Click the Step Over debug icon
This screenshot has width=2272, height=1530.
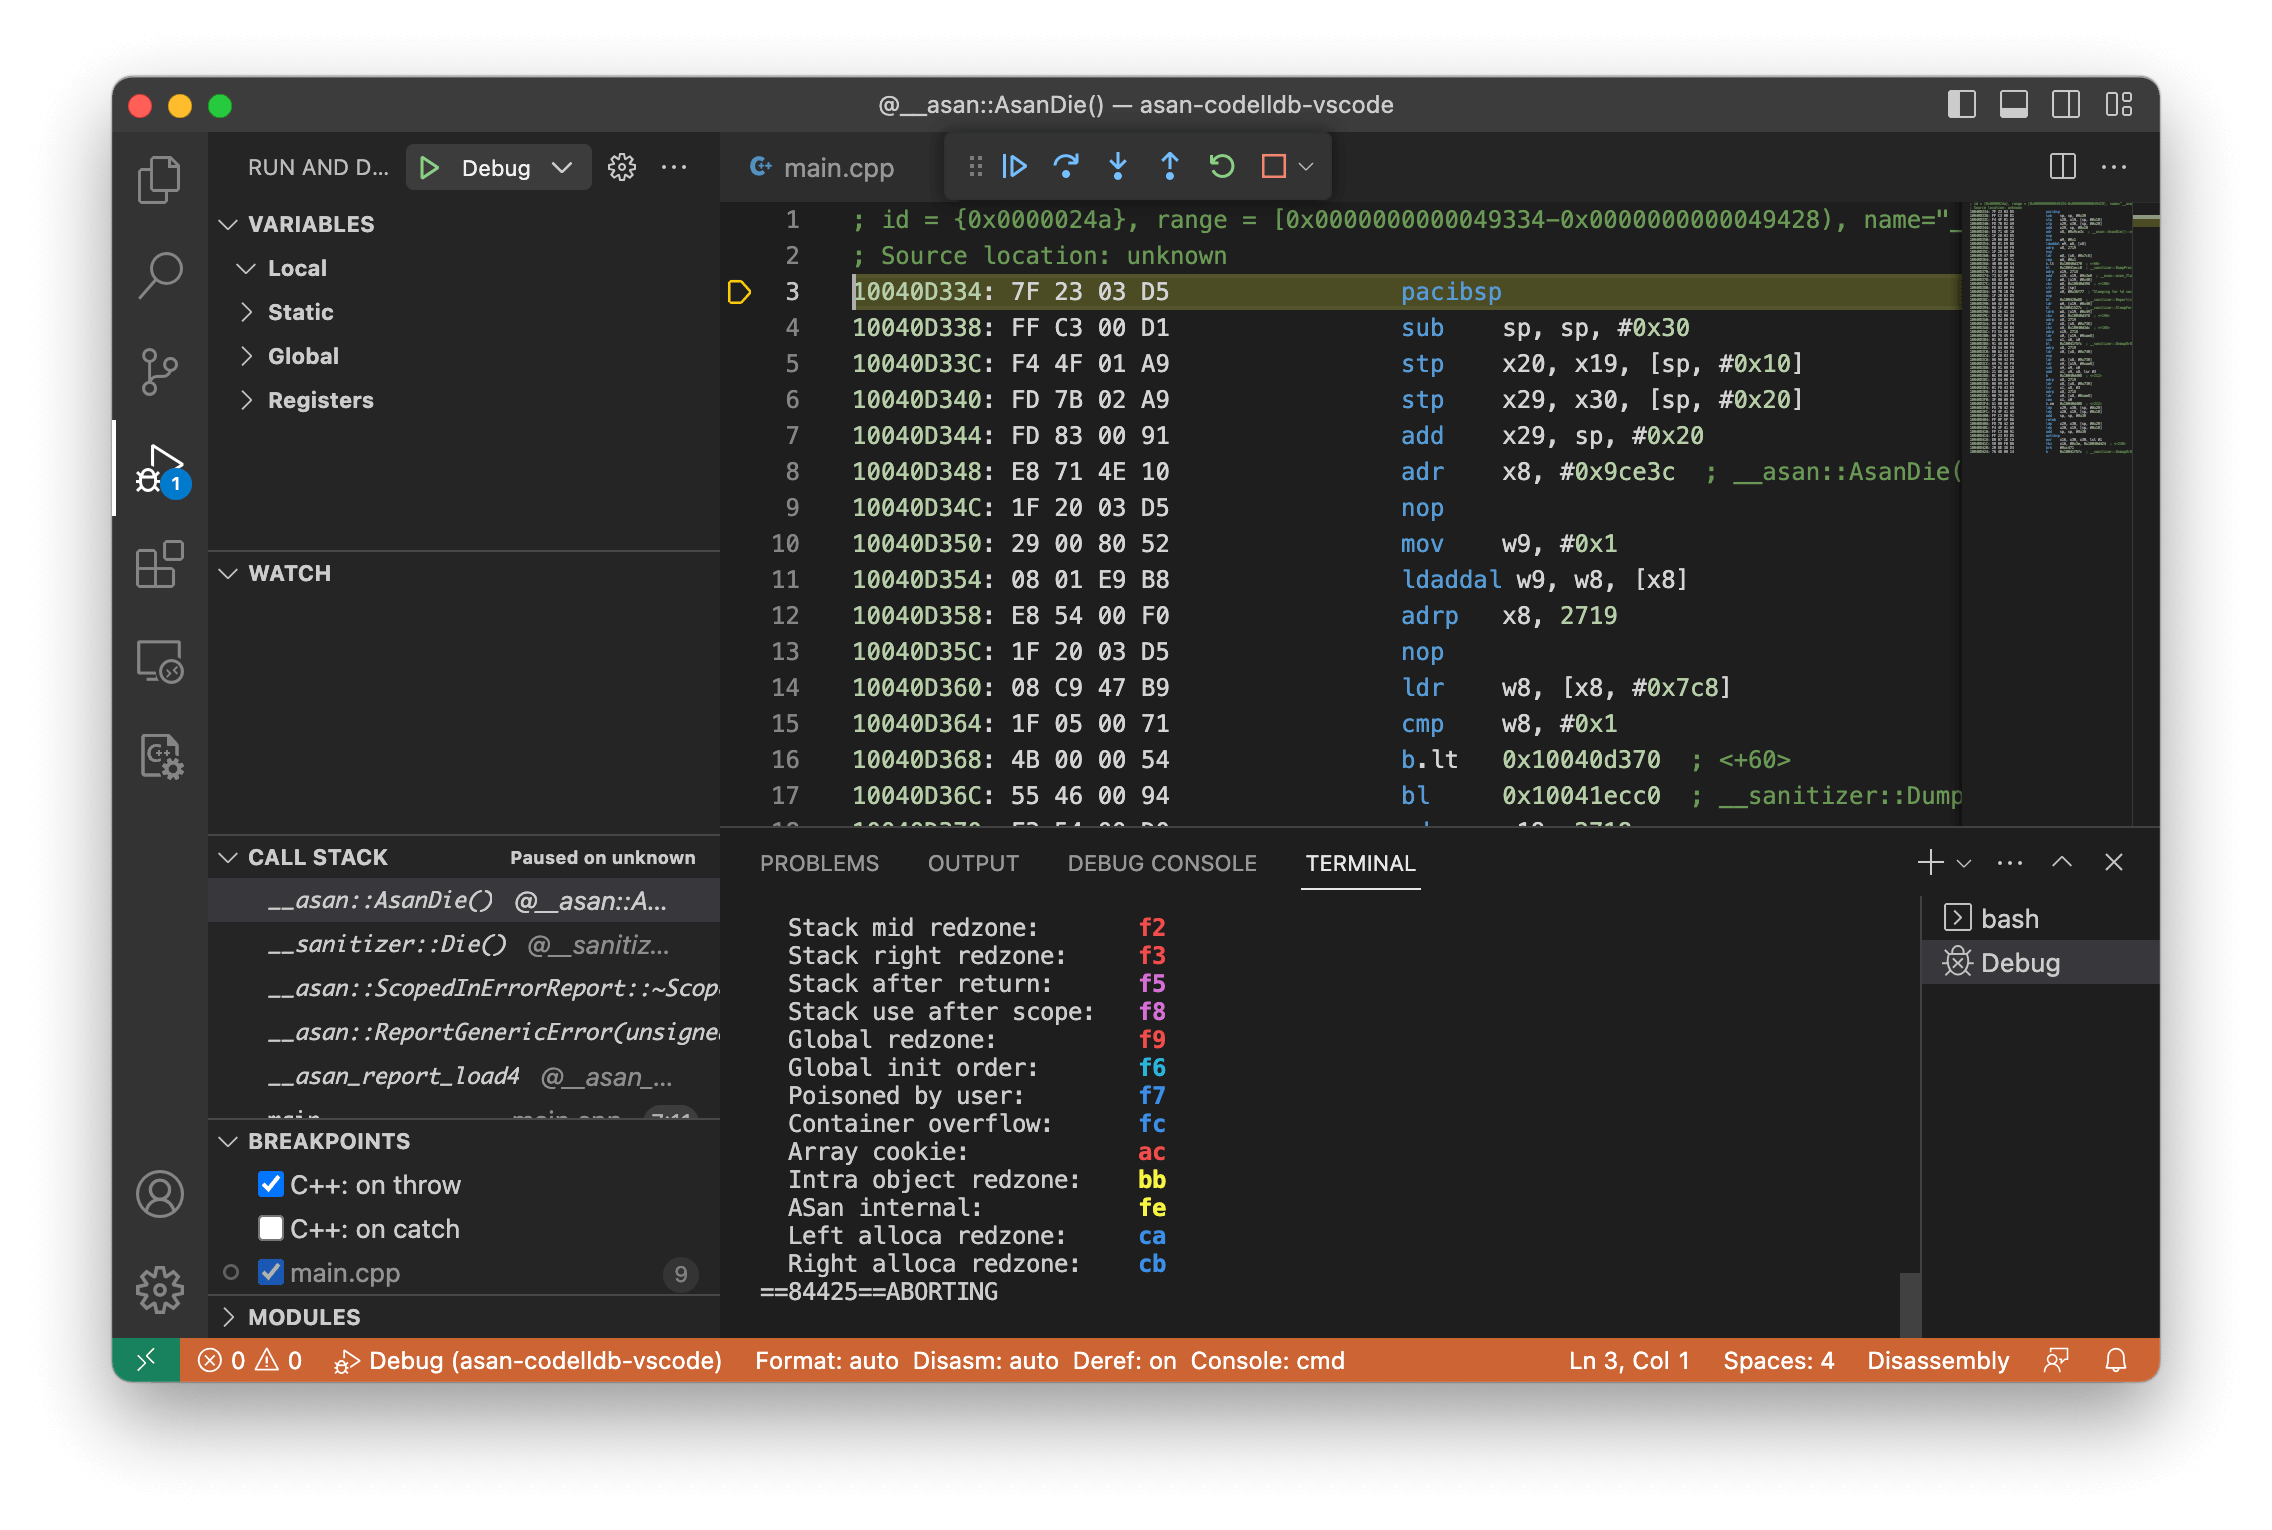point(1066,166)
